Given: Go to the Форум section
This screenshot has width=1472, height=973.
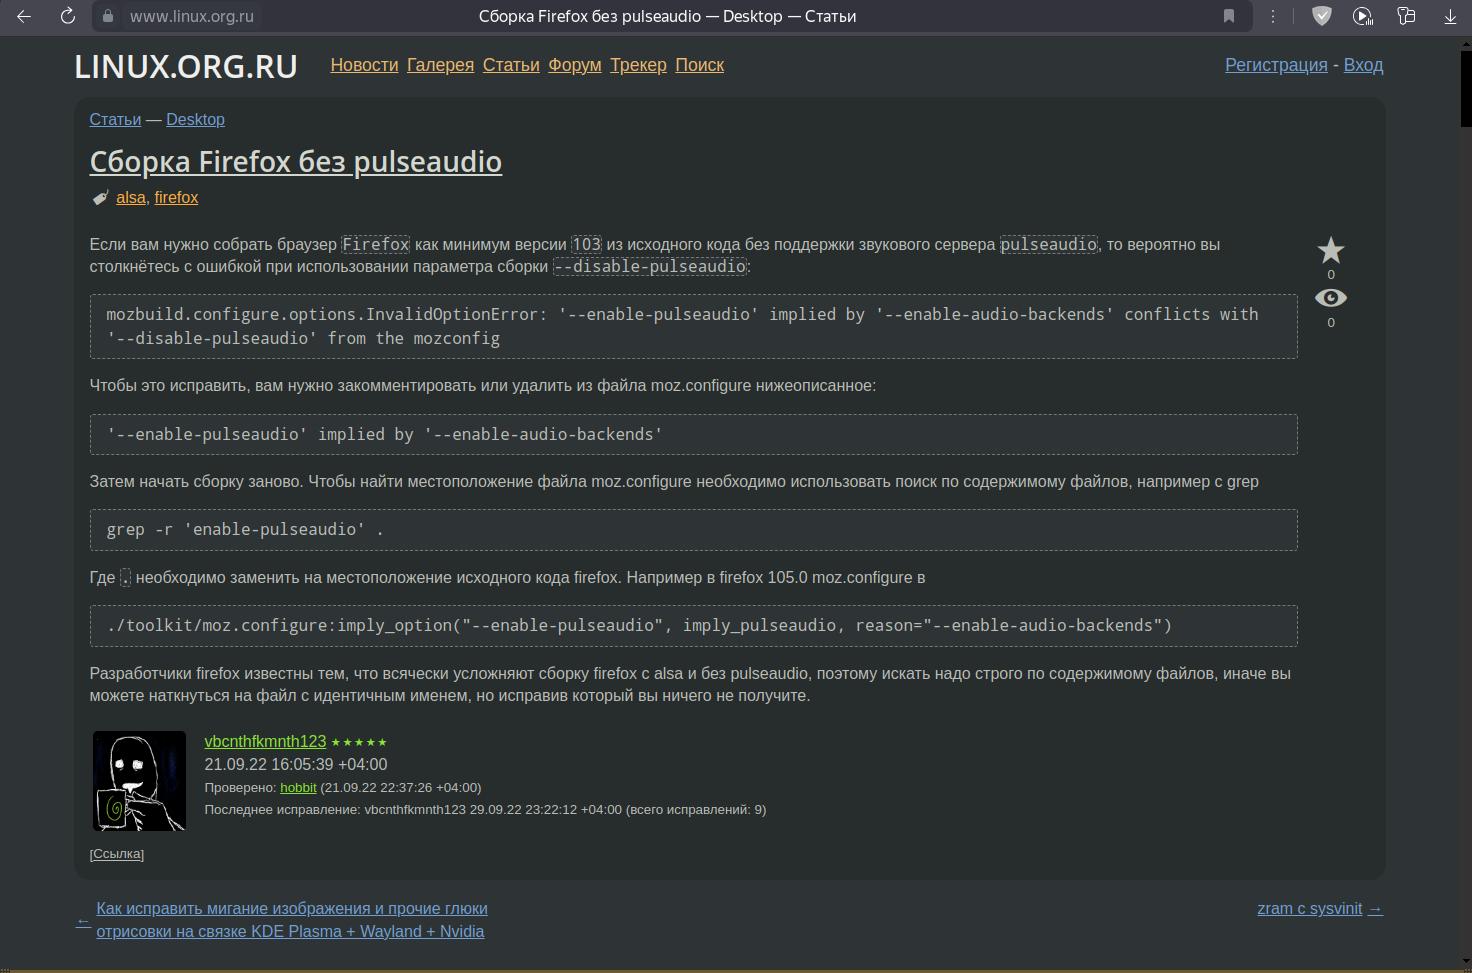Looking at the screenshot, I should 574,65.
